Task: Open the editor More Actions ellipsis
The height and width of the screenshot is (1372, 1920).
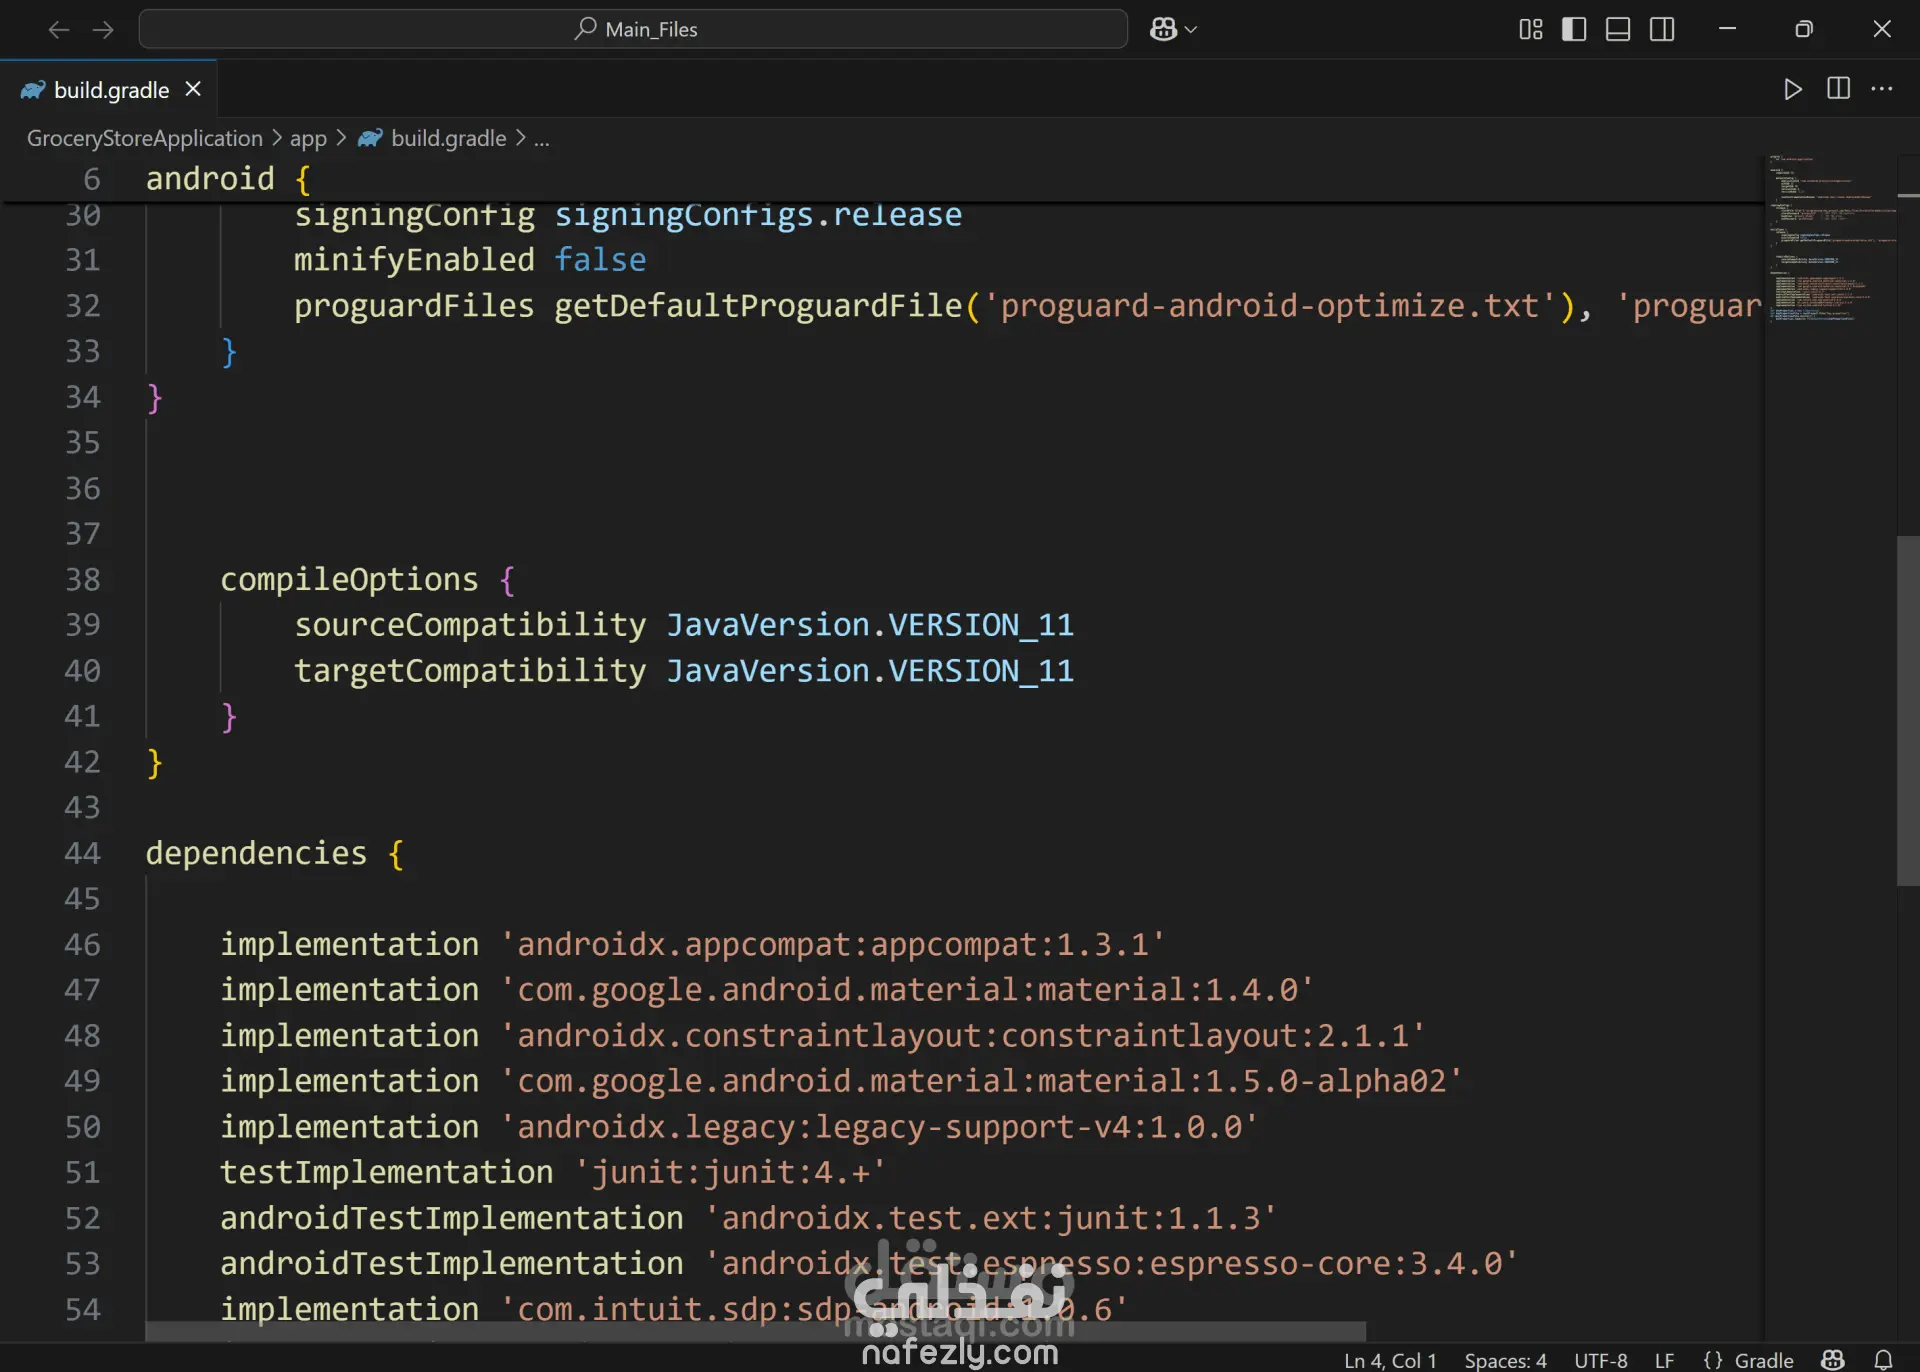Action: coord(1882,89)
